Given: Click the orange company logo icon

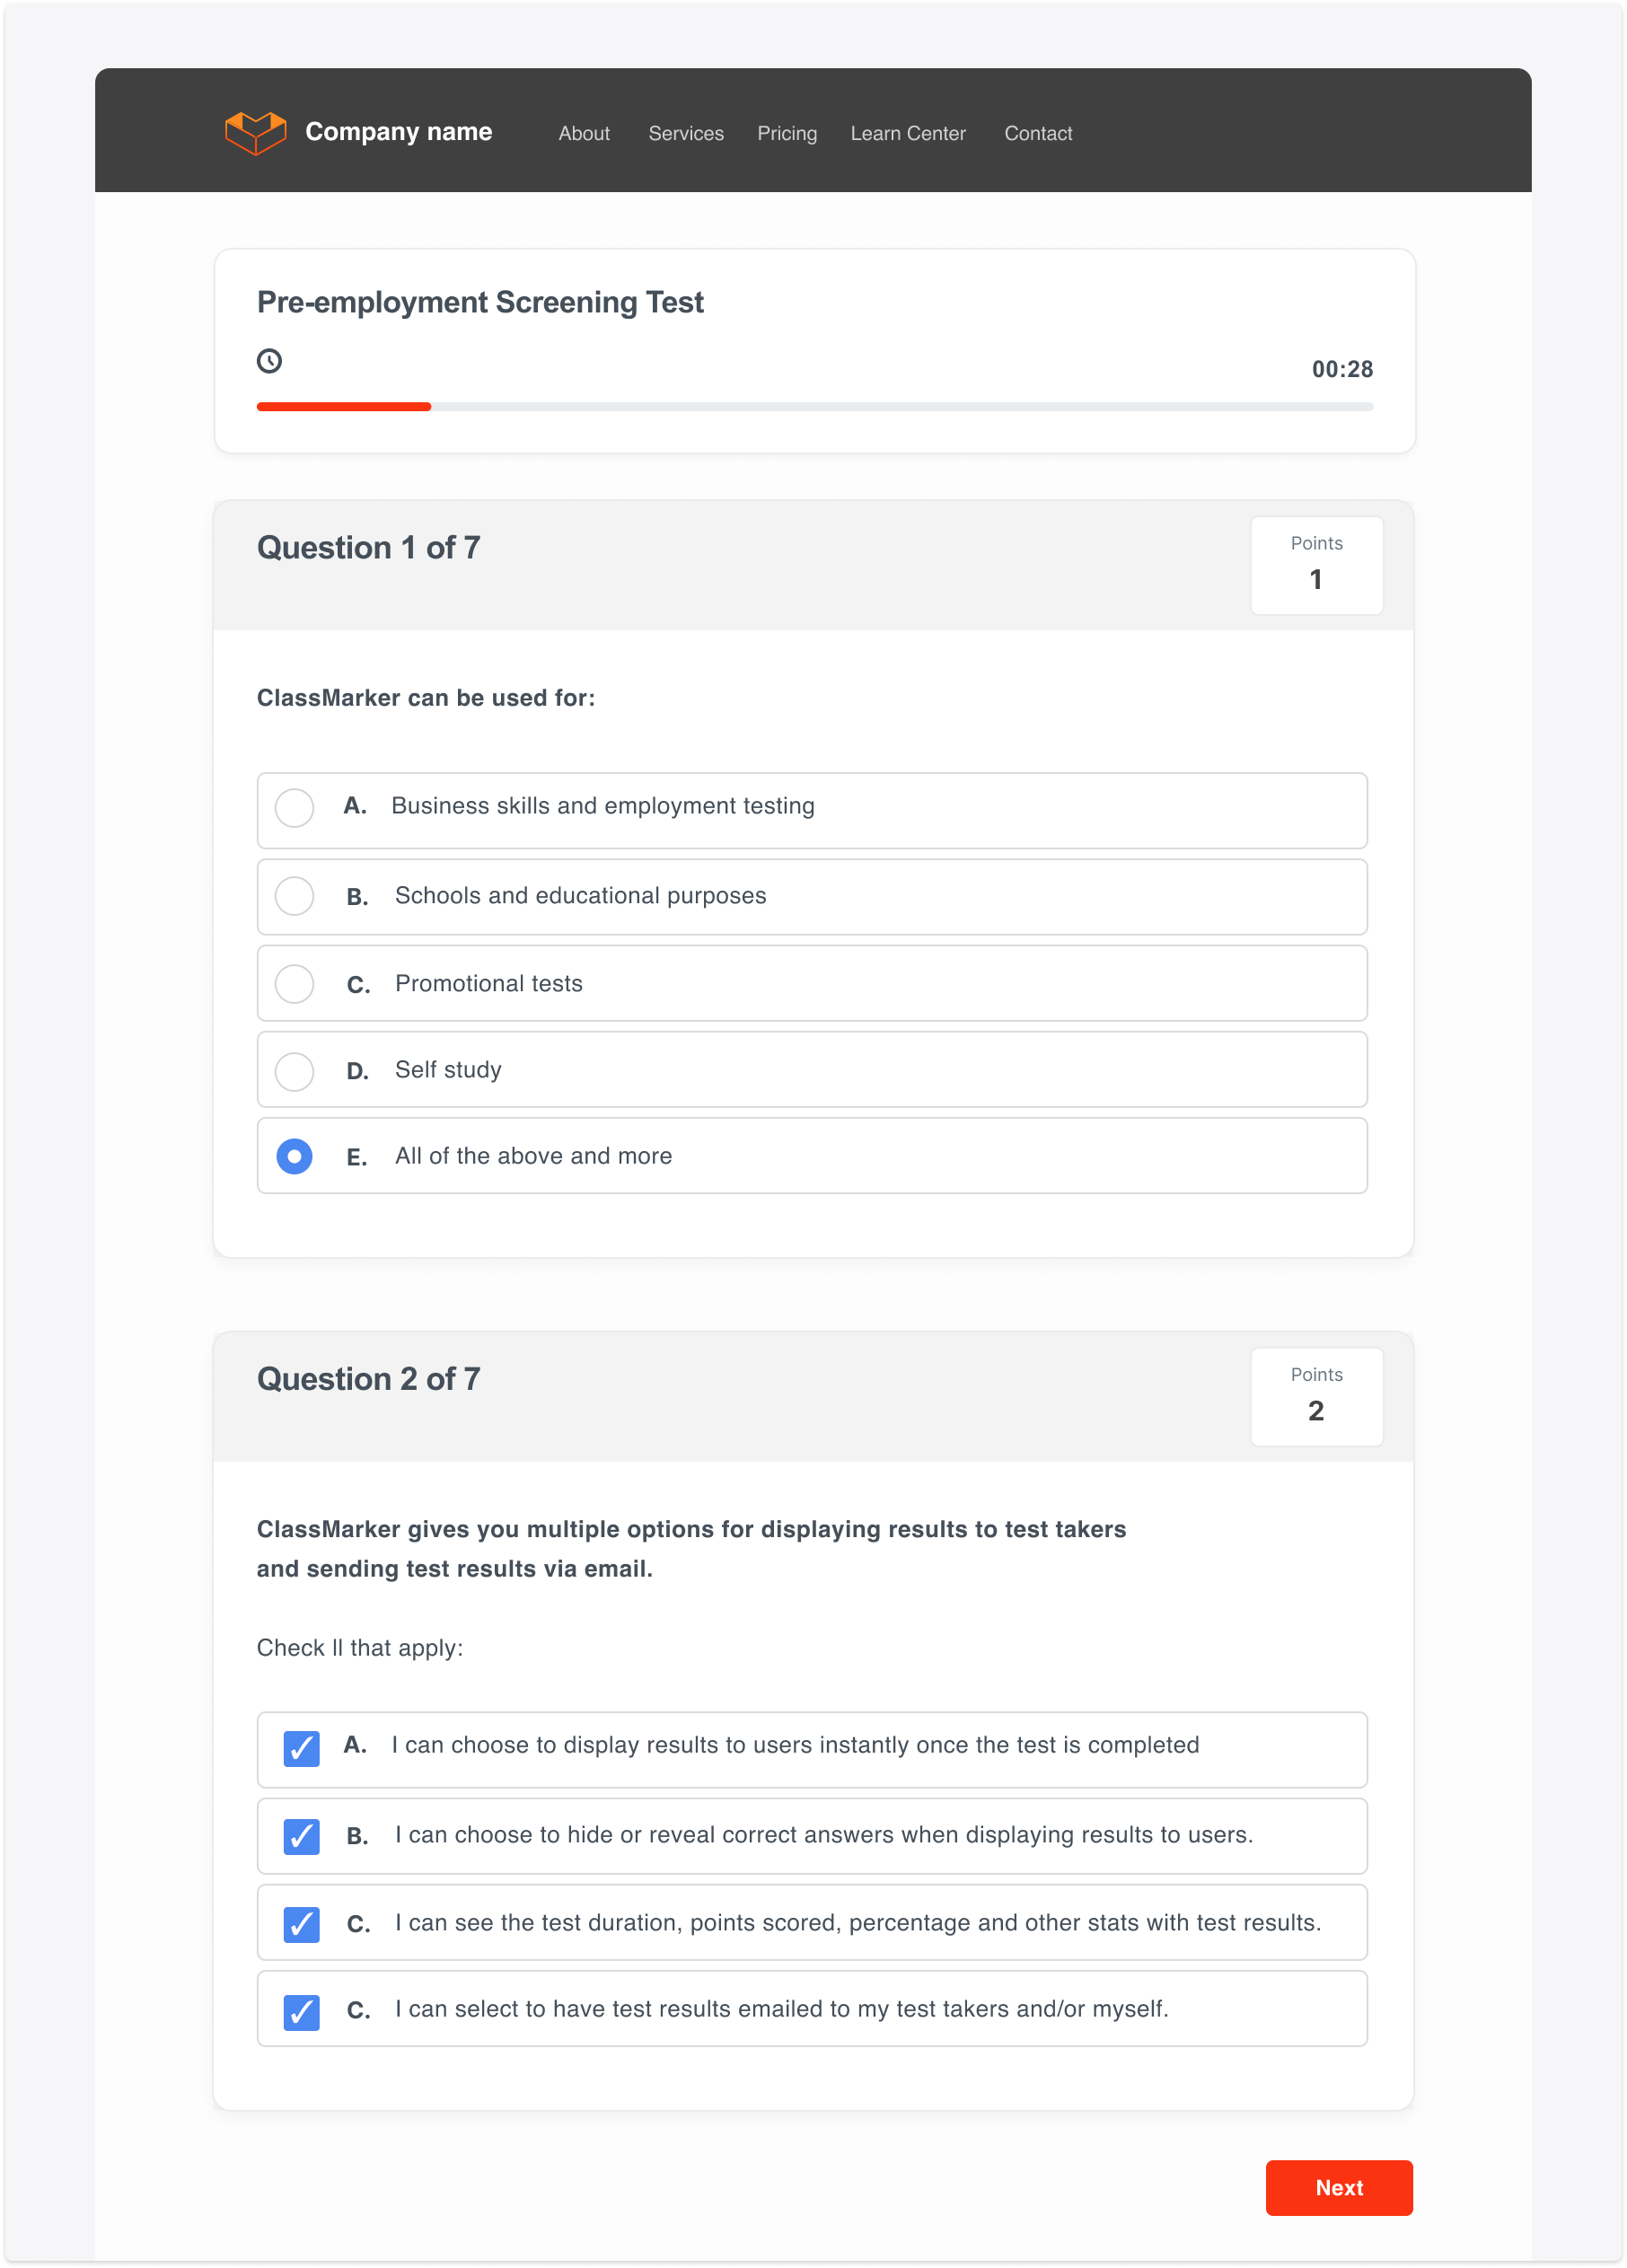Looking at the screenshot, I should pos(256,132).
